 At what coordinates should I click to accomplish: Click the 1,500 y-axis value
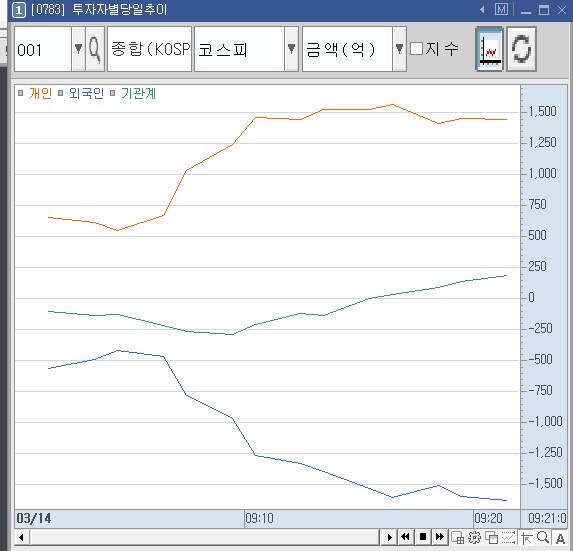click(542, 111)
